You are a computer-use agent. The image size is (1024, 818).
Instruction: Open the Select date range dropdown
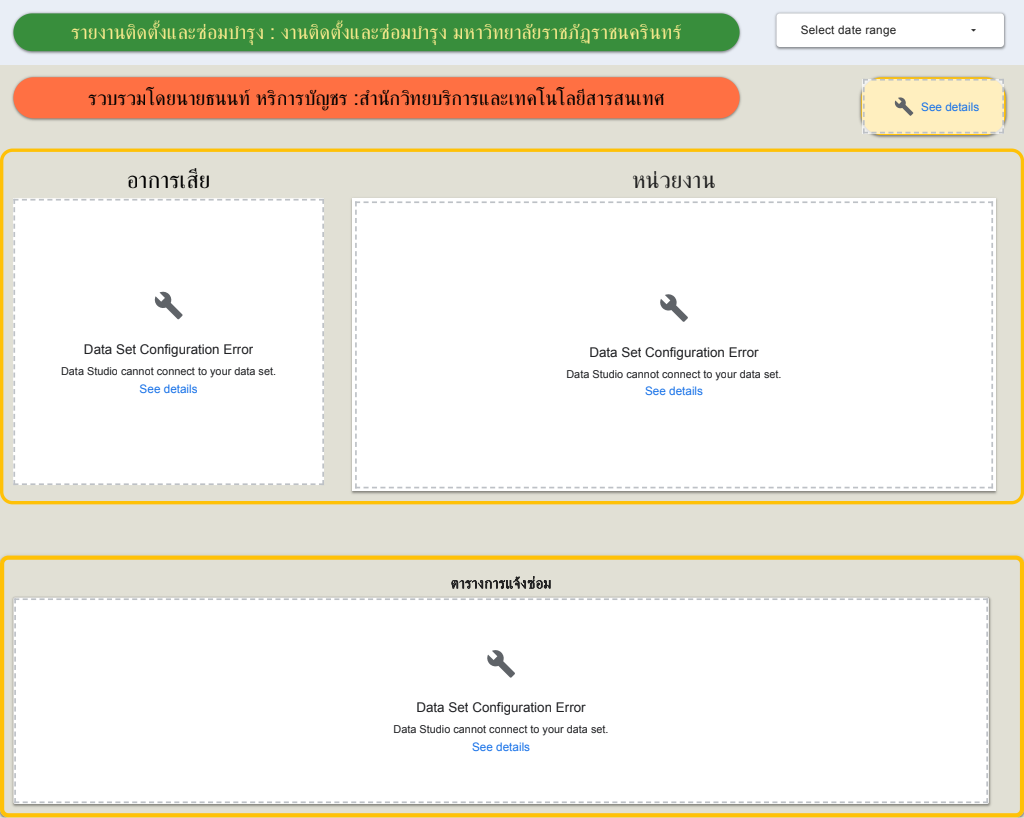click(x=889, y=30)
